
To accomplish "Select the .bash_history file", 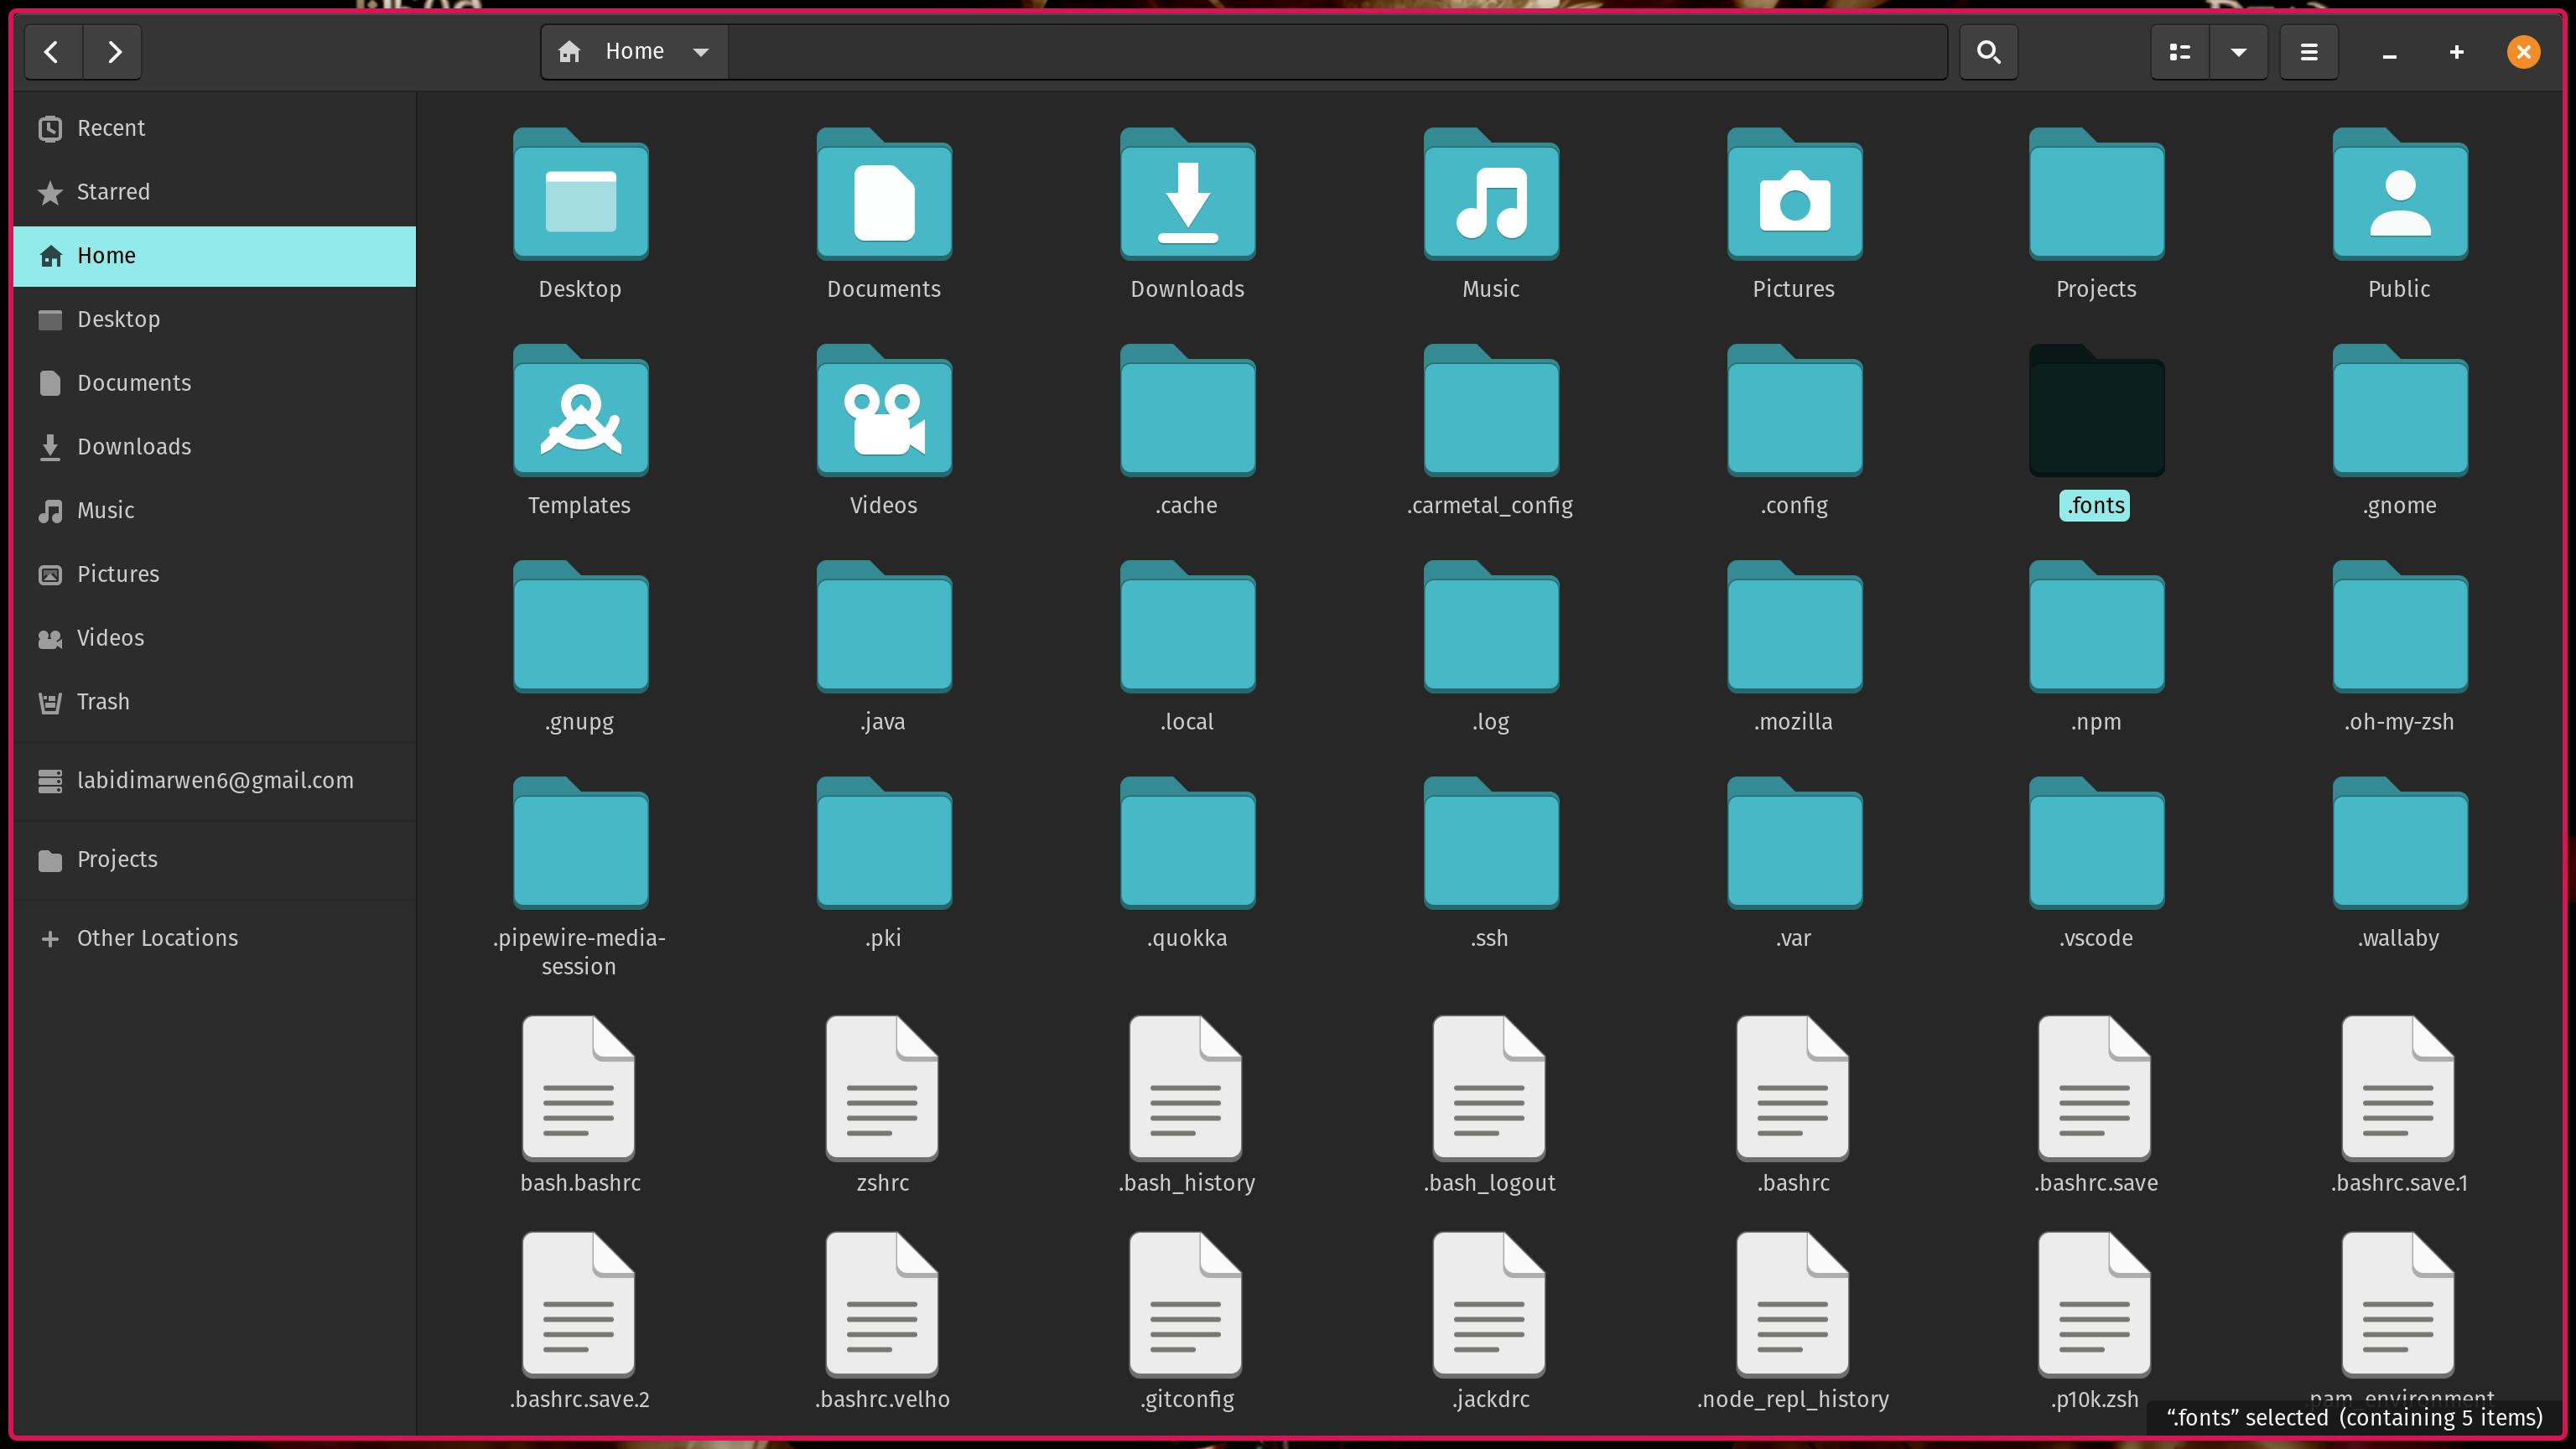I will [x=1186, y=1088].
